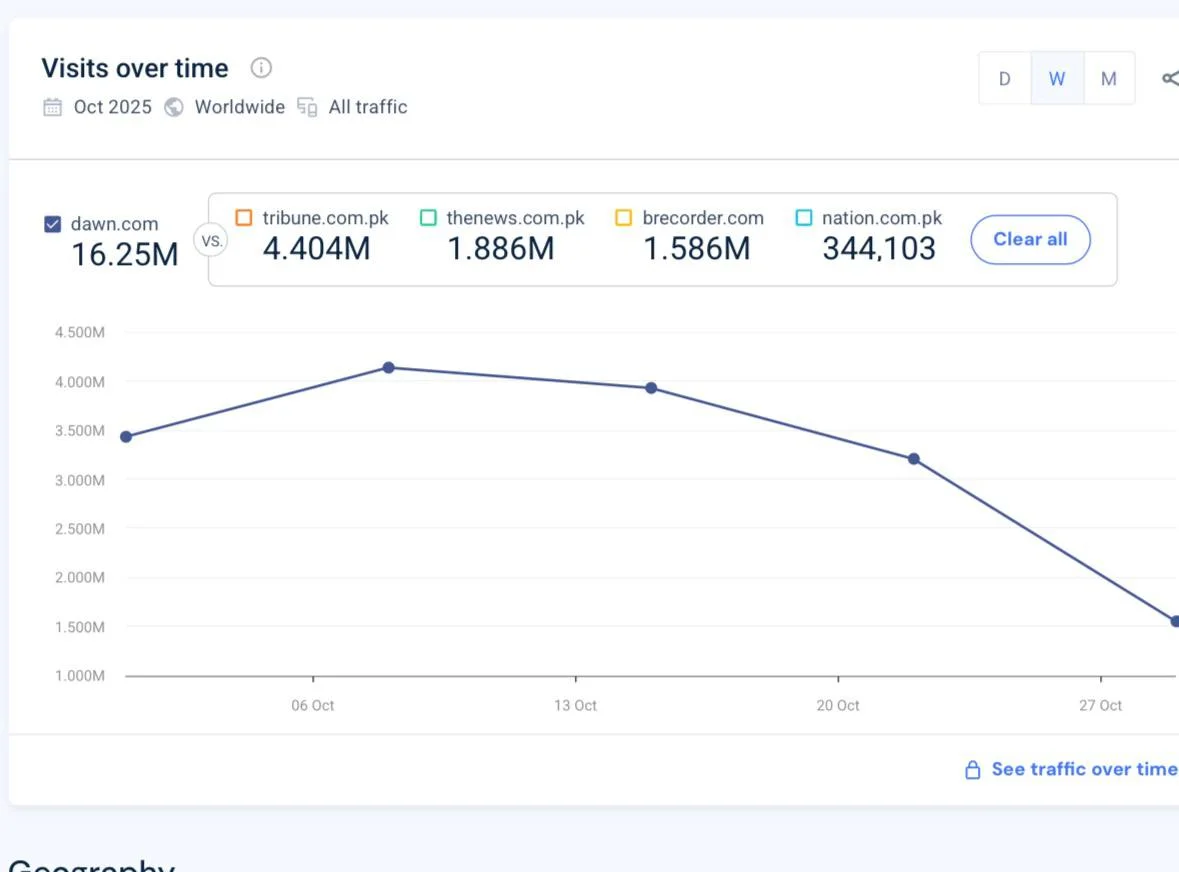
Task: Uncheck the dawn.com checkbox
Action: 53,224
